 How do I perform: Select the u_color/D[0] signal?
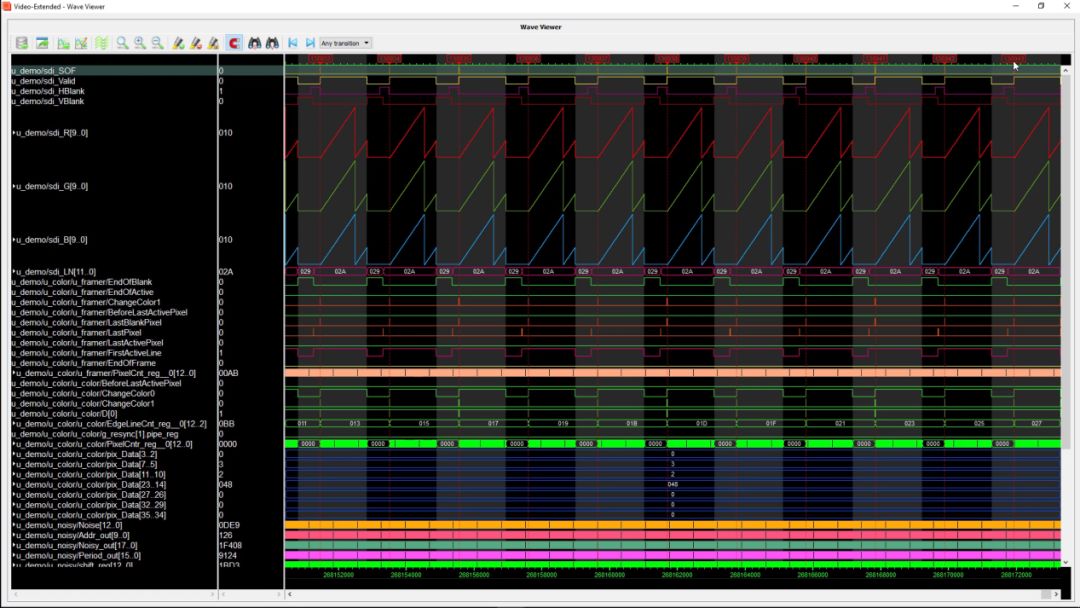point(65,414)
